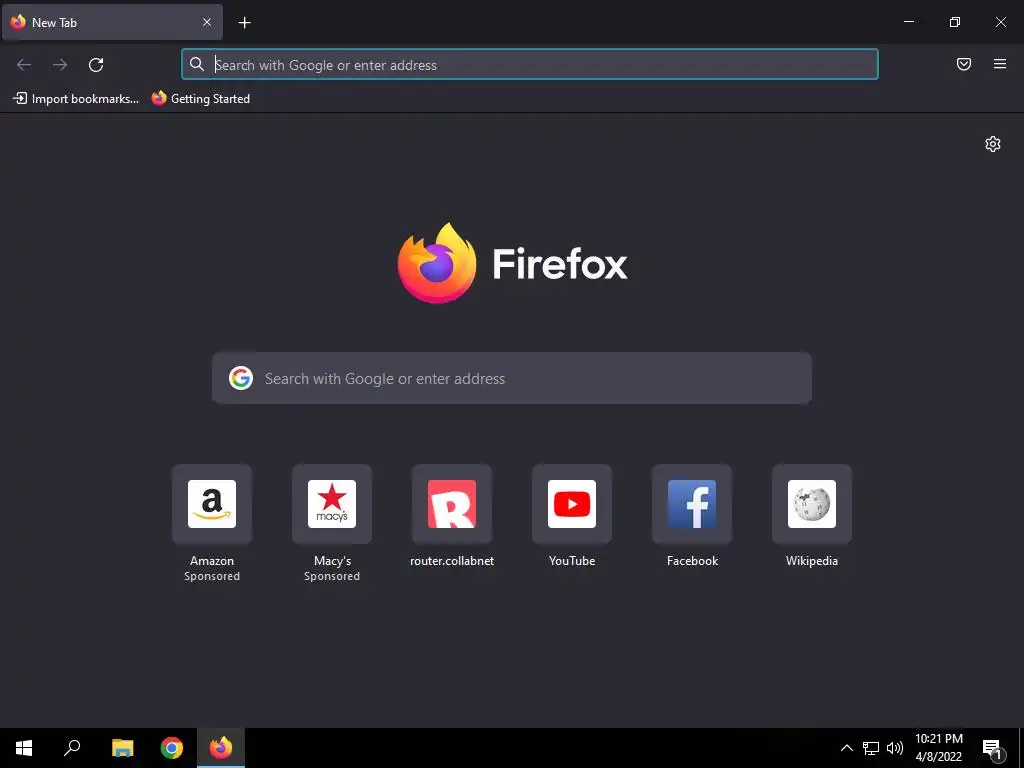Viewport: 1024px width, 768px height.
Task: Select the New Tab tab
Action: pos(112,22)
